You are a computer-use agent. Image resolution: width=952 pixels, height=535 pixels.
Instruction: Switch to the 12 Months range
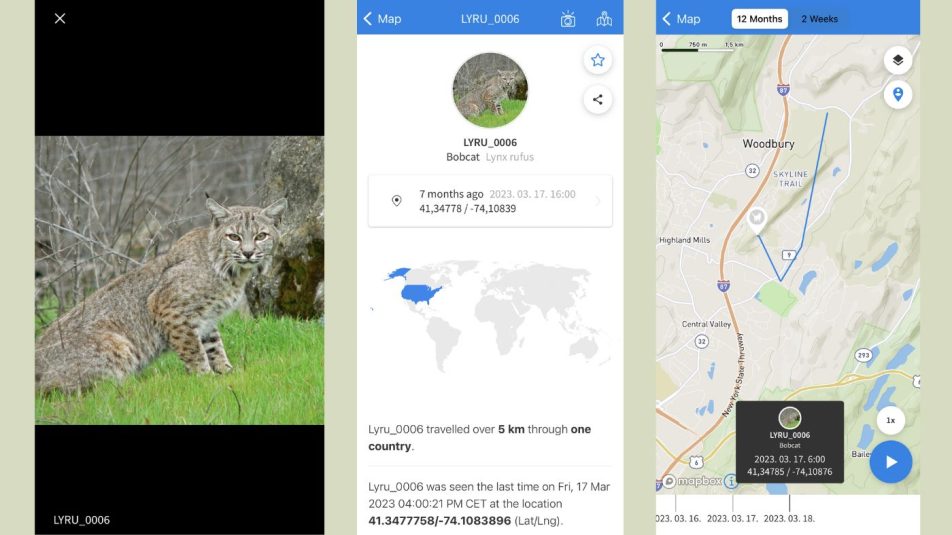coord(759,19)
